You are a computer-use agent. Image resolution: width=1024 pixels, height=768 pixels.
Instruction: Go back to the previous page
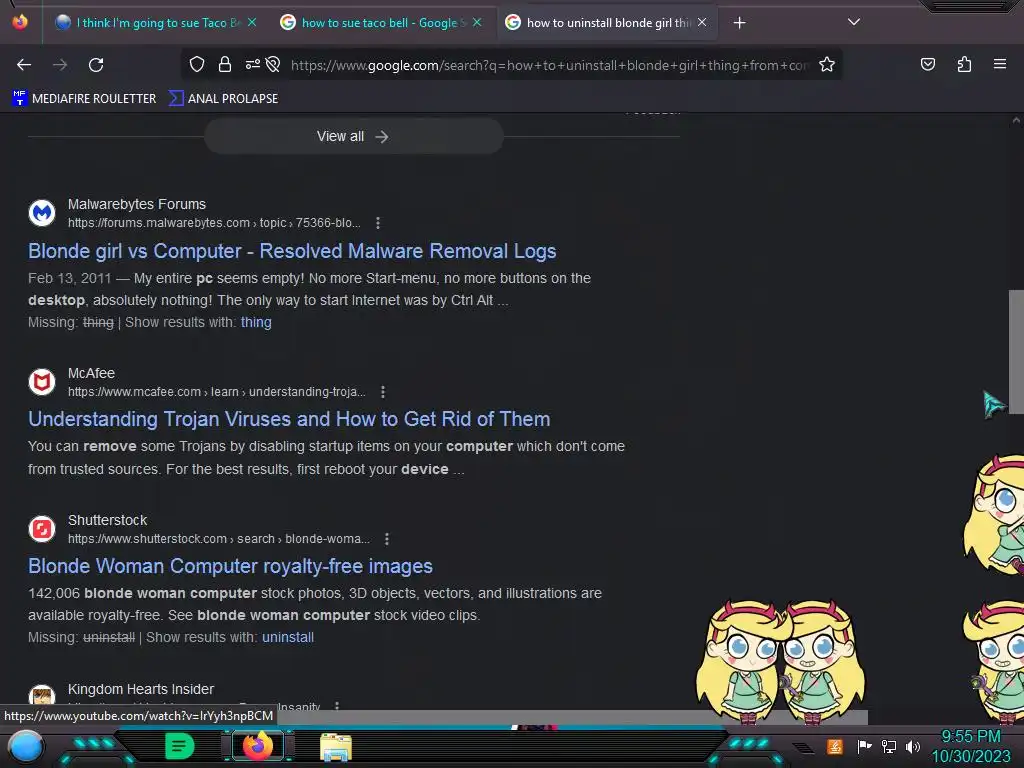pos(24,65)
